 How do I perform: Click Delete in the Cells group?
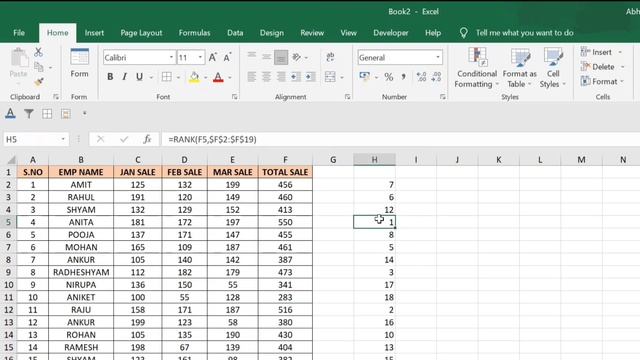[602, 67]
